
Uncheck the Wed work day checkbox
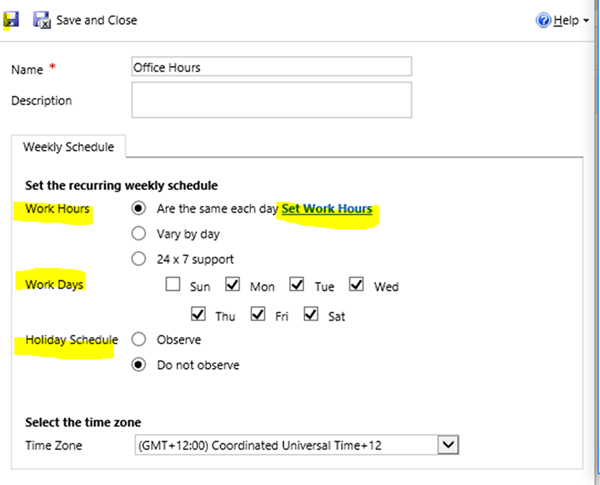[357, 286]
